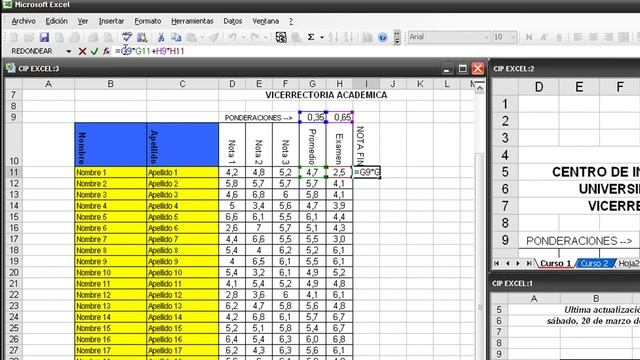Open the Ver menu

(x=83, y=21)
